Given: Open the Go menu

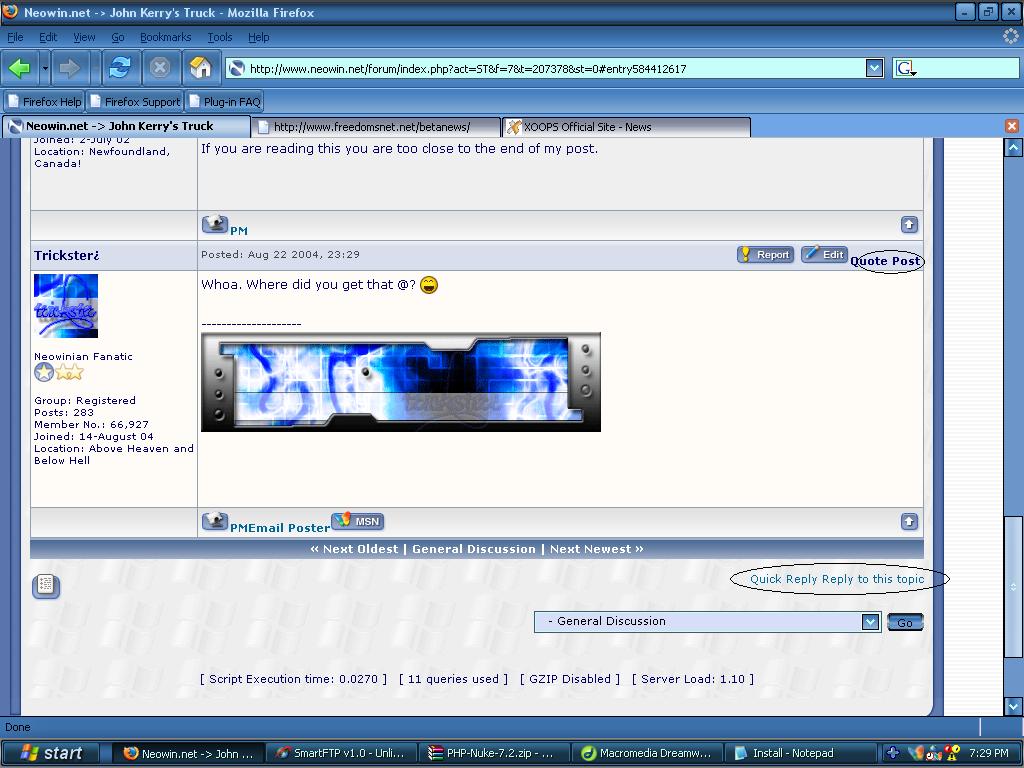Looking at the screenshot, I should 118,37.
